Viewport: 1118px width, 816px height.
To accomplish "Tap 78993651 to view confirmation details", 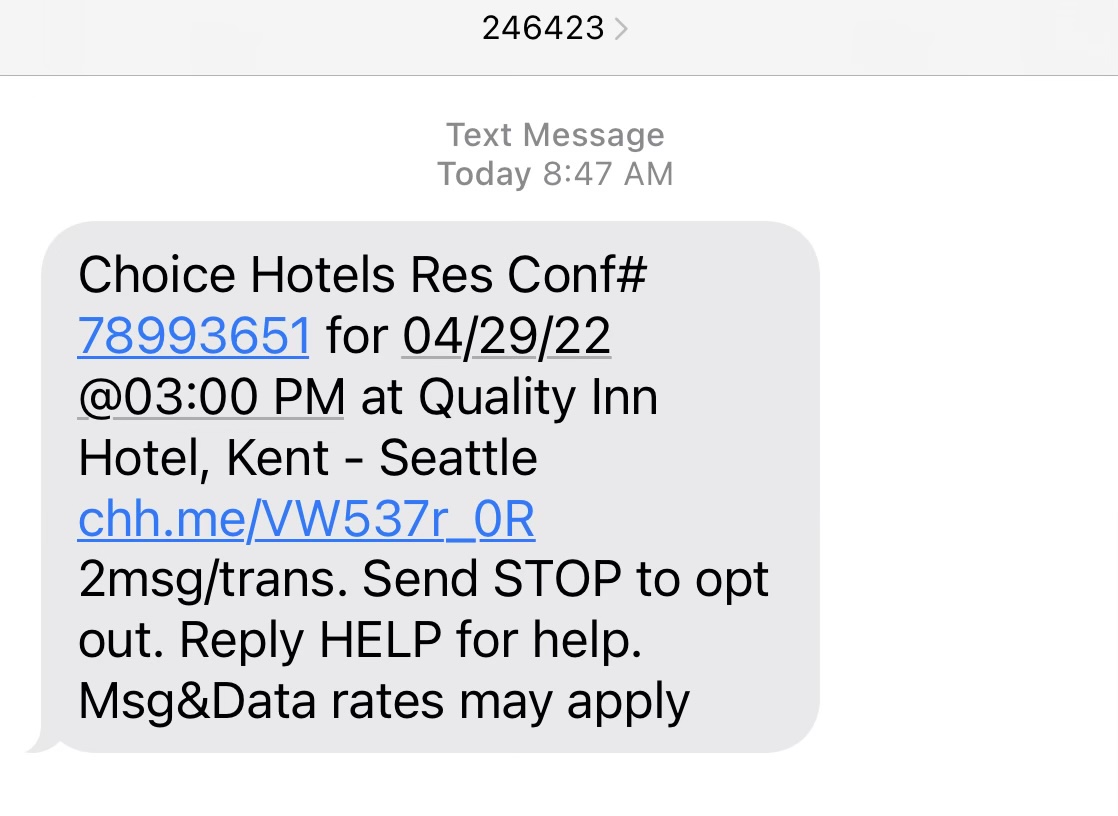I will tap(193, 335).
